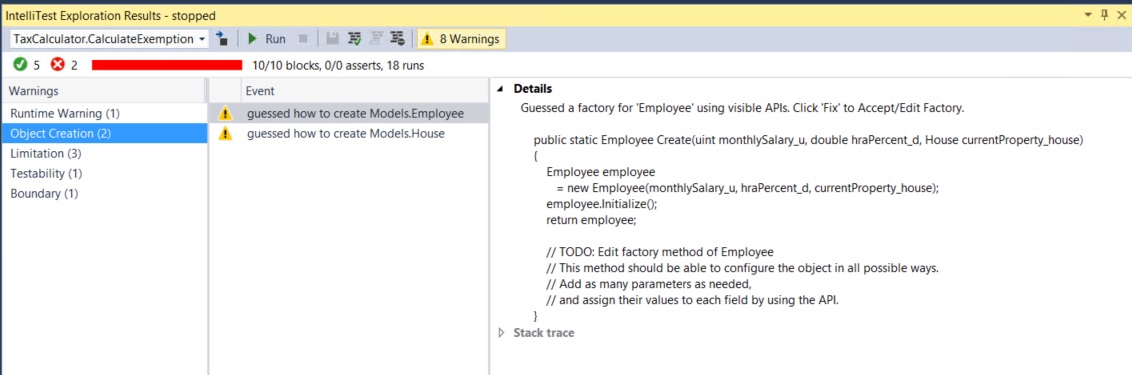The image size is (1132, 375).
Task: Select 'guessed how to create Models.Employee' event
Action: click(354, 113)
